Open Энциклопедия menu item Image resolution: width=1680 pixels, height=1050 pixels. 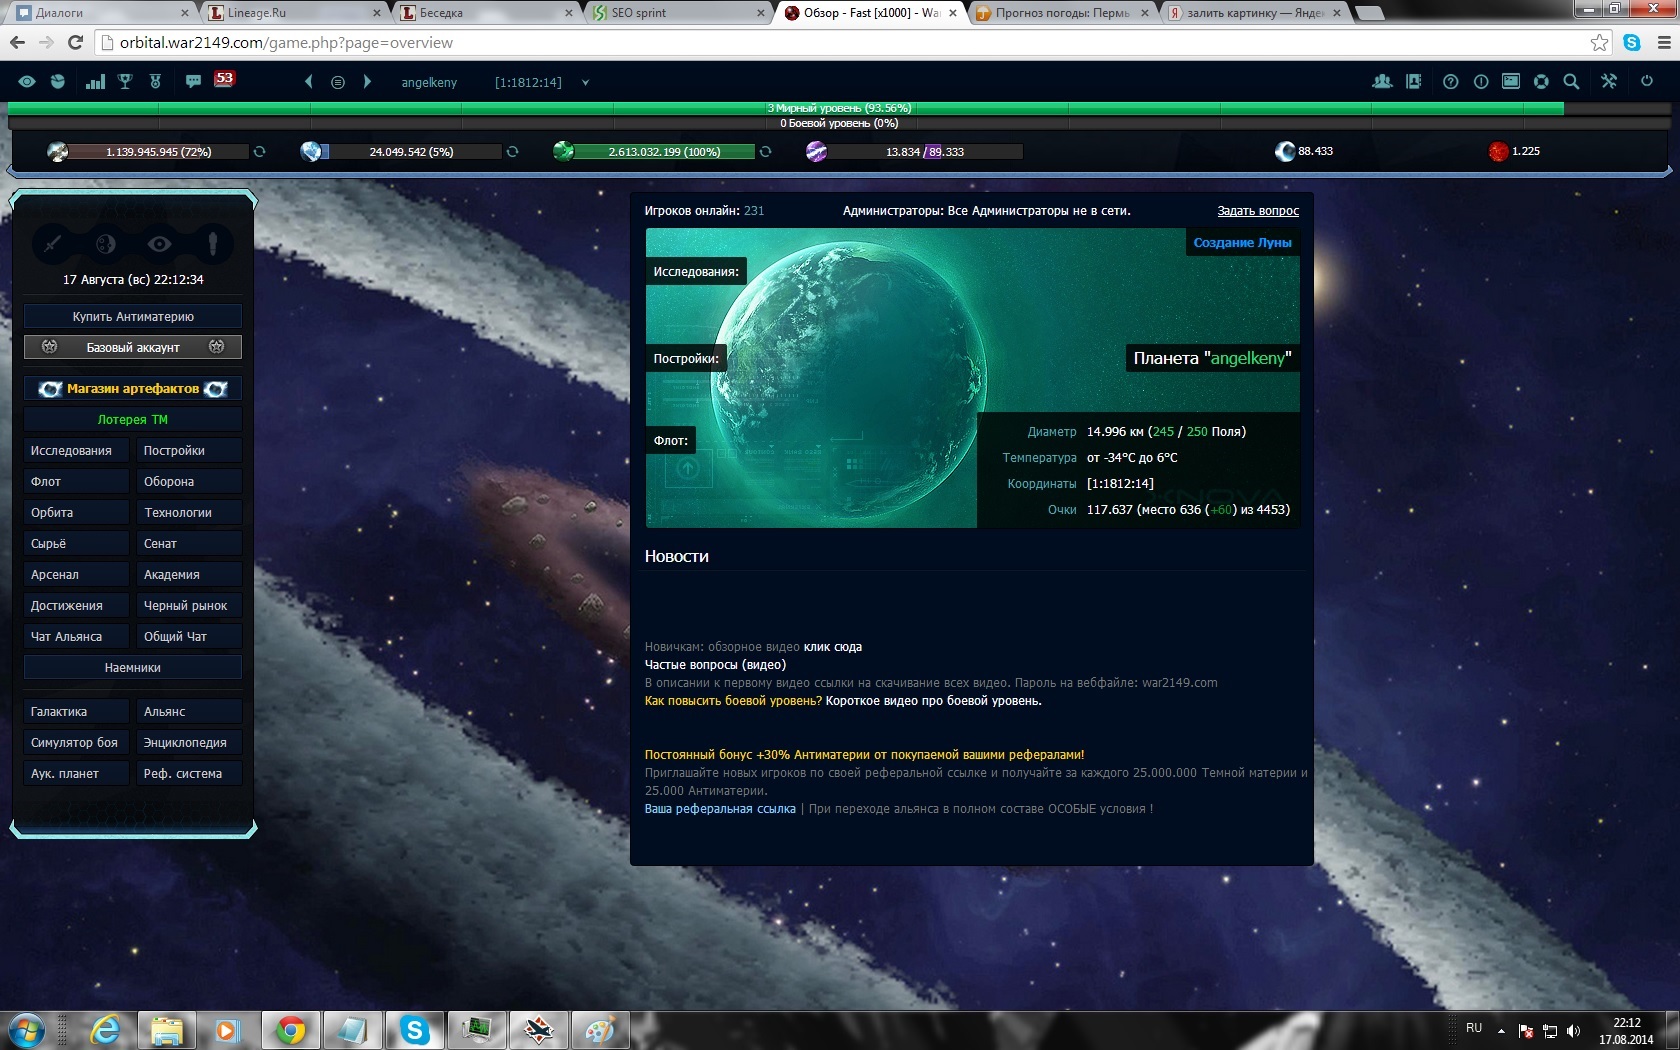(x=189, y=742)
